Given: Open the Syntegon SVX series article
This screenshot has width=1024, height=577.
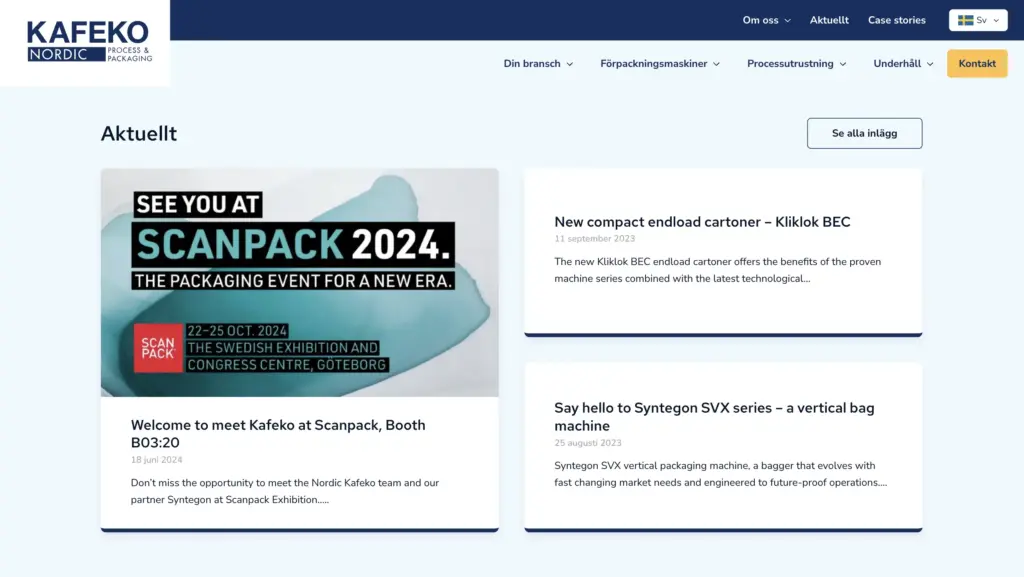Looking at the screenshot, I should click(714, 416).
